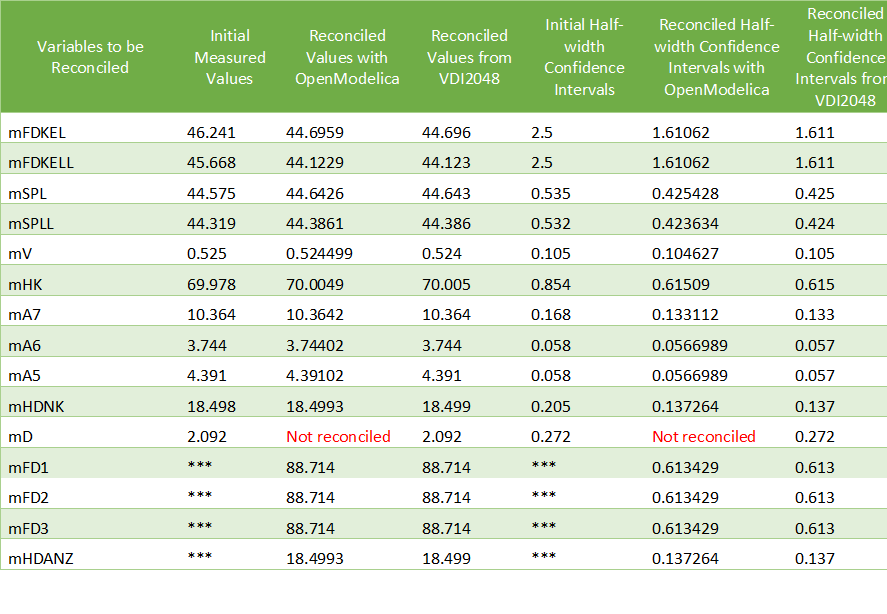The height and width of the screenshot is (614, 887).
Task: Click 'Reconciled Values with OpenModelica' header
Action: (348, 57)
